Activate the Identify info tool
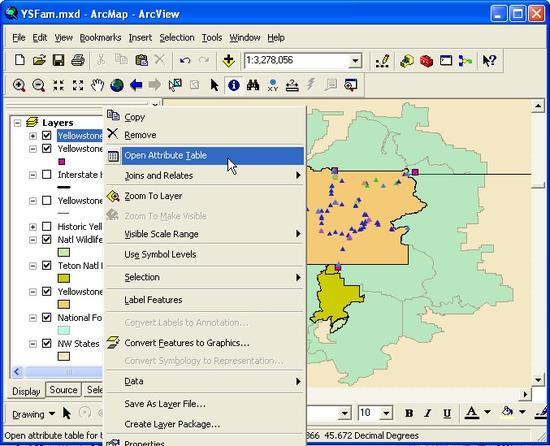 [x=234, y=85]
